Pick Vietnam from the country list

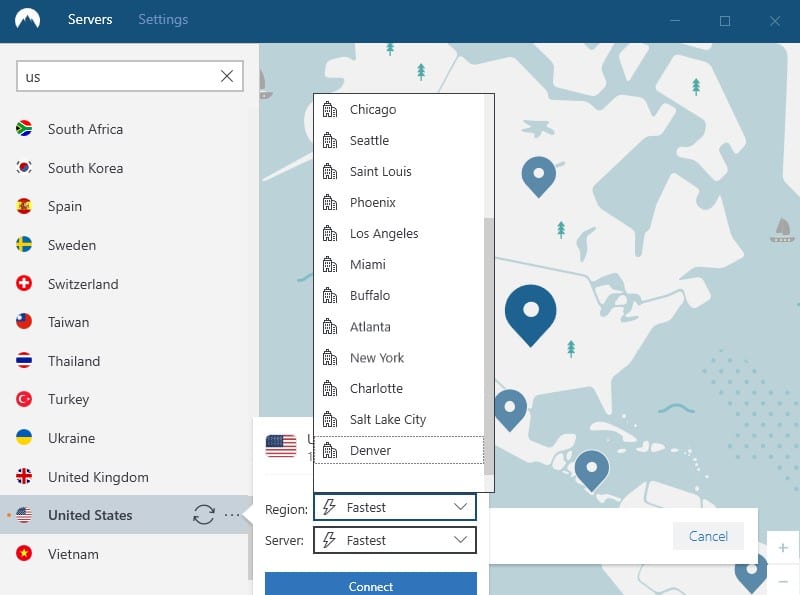pos(73,554)
